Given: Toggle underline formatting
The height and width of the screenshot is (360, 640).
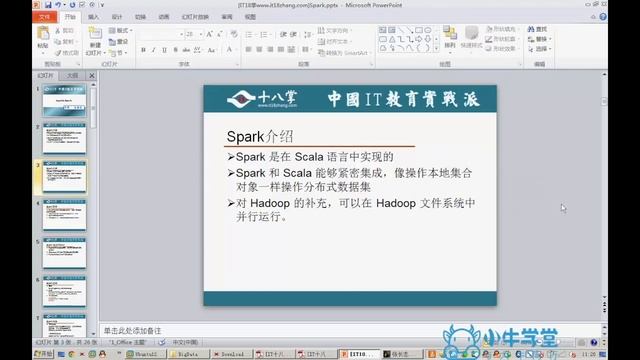Looking at the screenshot, I should [164, 50].
